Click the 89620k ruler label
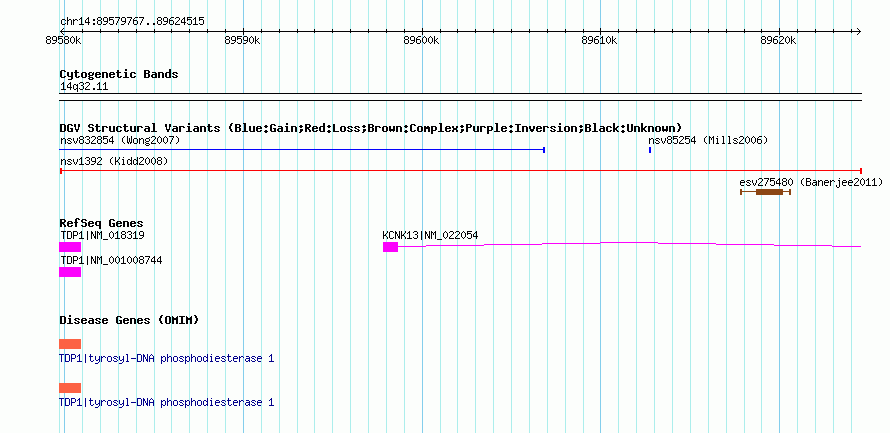Screen dimensions: 890x433 point(779,41)
